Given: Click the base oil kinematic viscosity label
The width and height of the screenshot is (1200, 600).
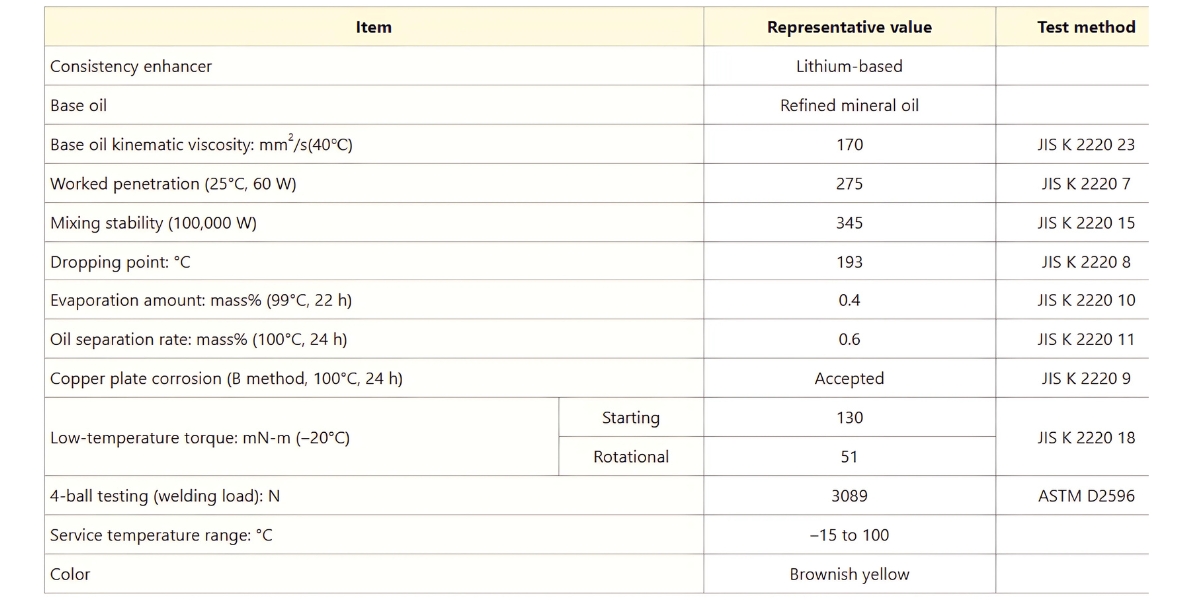Looking at the screenshot, I should click(x=201, y=144).
